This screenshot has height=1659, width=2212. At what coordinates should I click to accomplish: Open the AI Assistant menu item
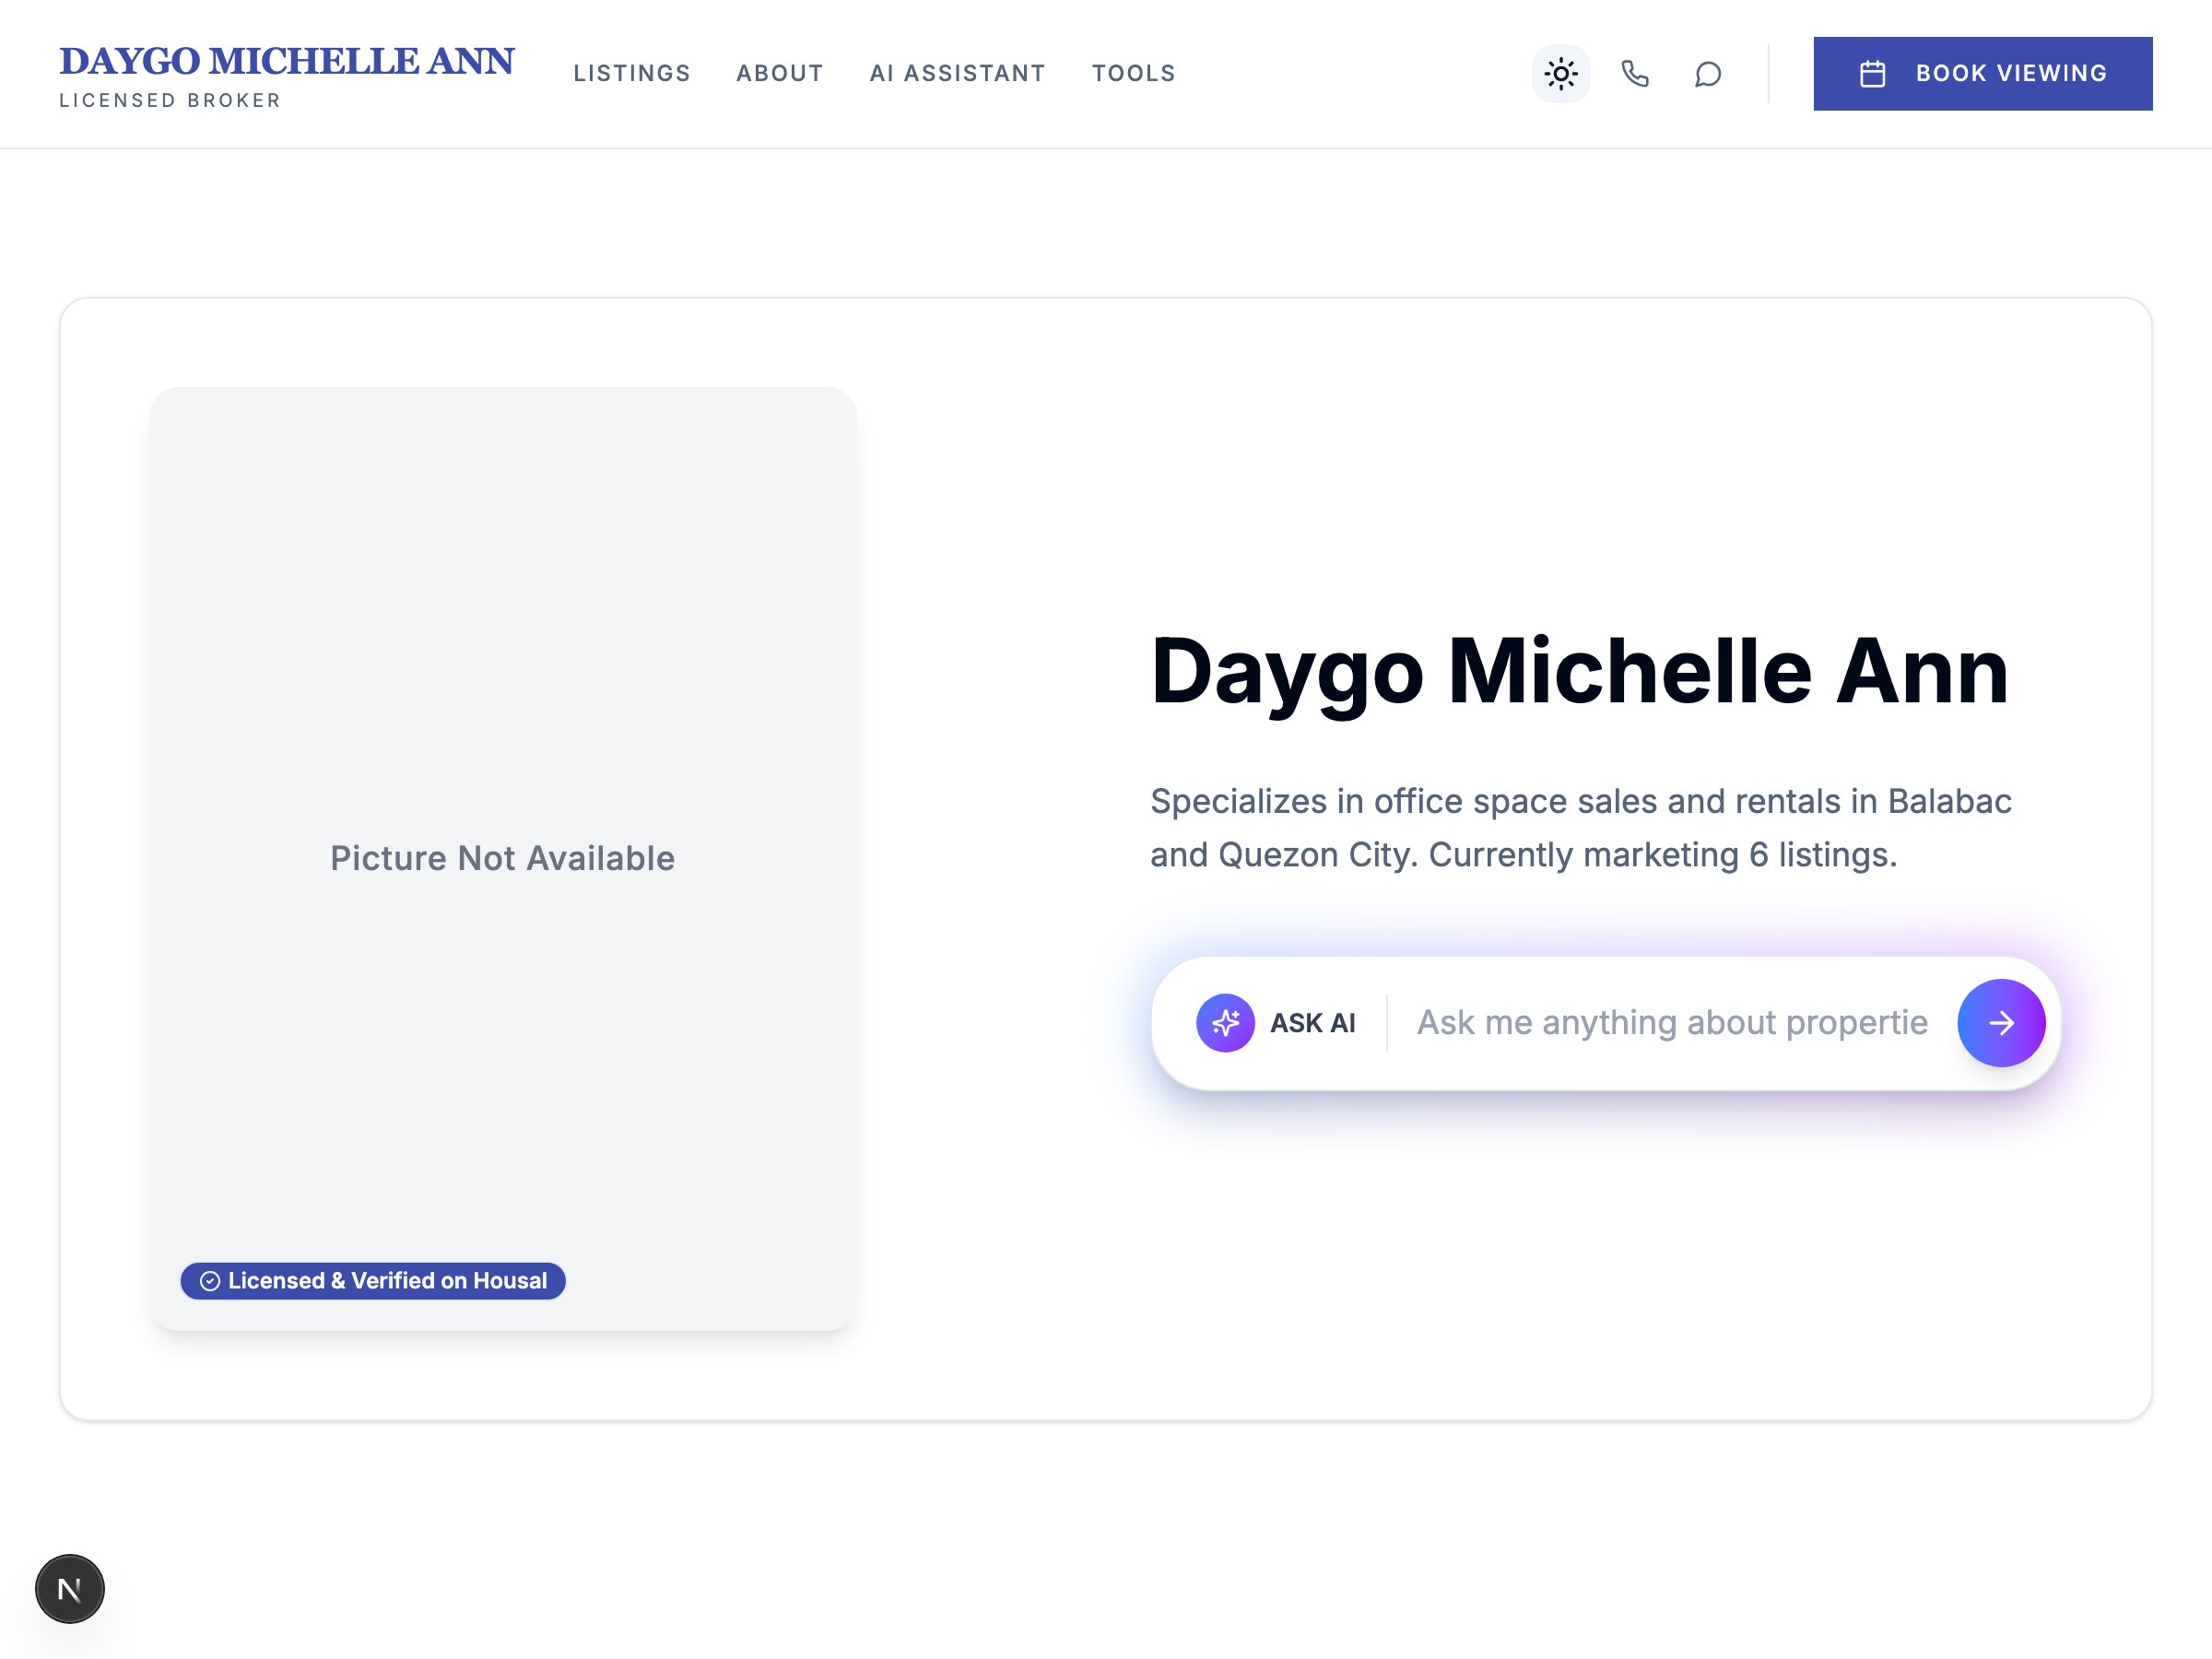(957, 74)
